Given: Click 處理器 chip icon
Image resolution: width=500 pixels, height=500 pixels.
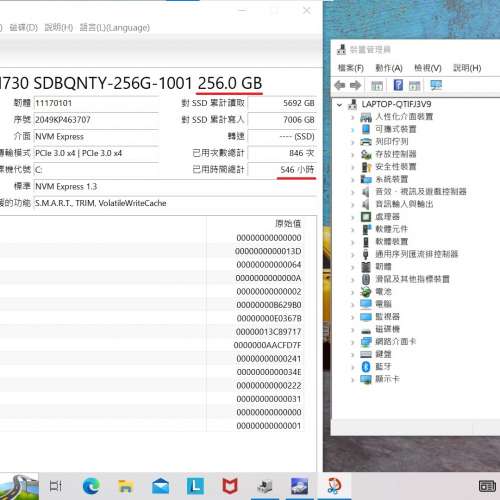Looking at the screenshot, I should [x=366, y=217].
